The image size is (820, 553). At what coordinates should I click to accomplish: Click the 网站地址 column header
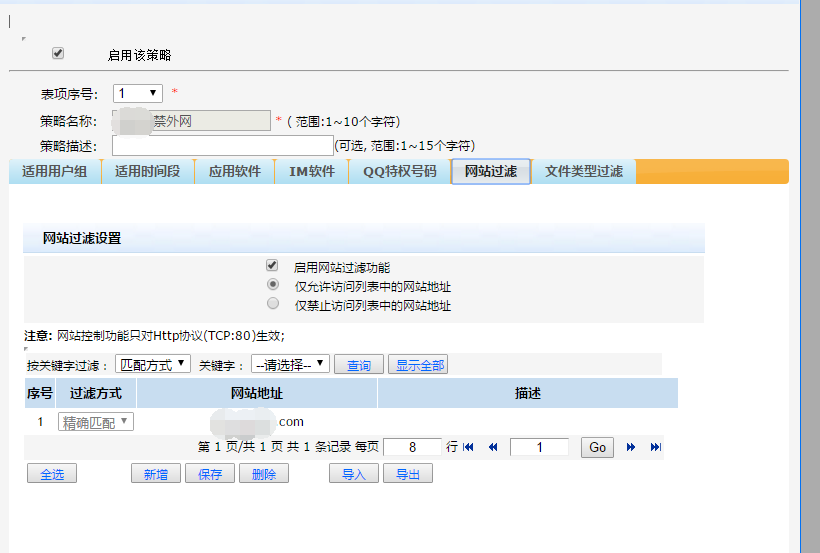point(257,393)
